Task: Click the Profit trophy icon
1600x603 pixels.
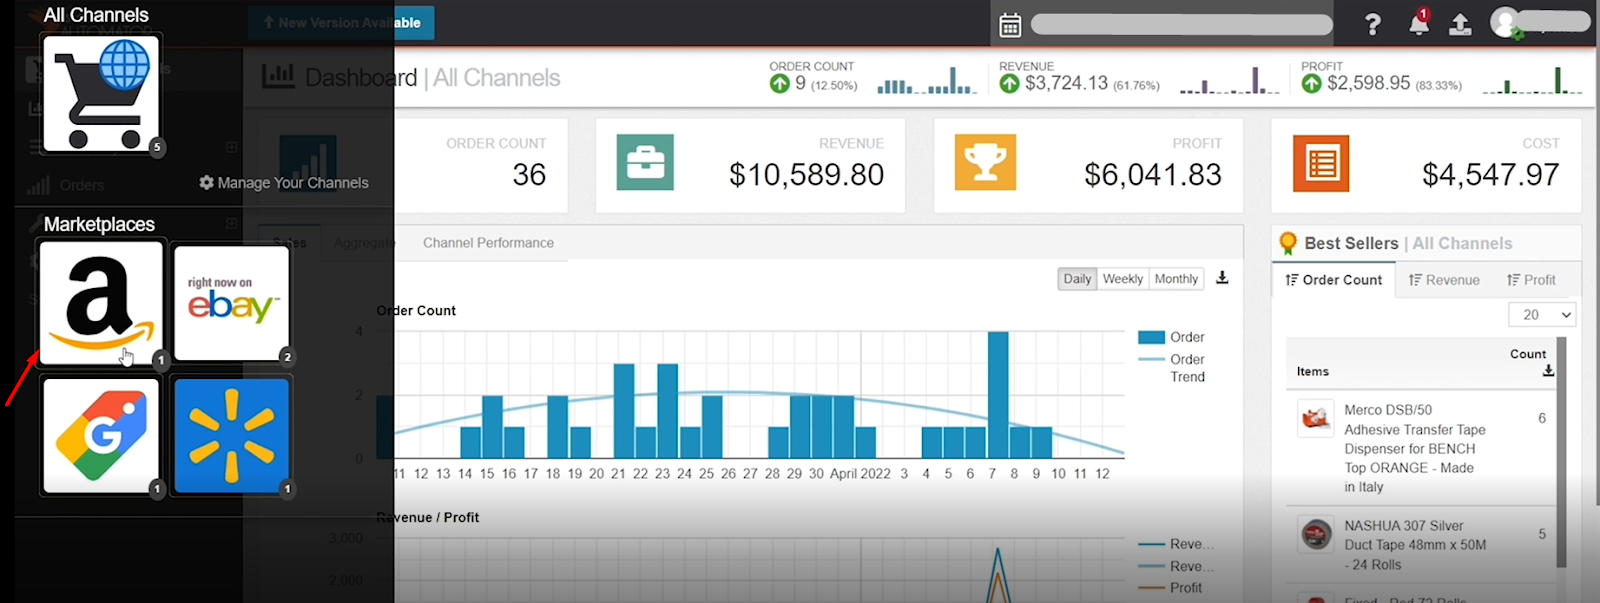Action: pos(985,163)
